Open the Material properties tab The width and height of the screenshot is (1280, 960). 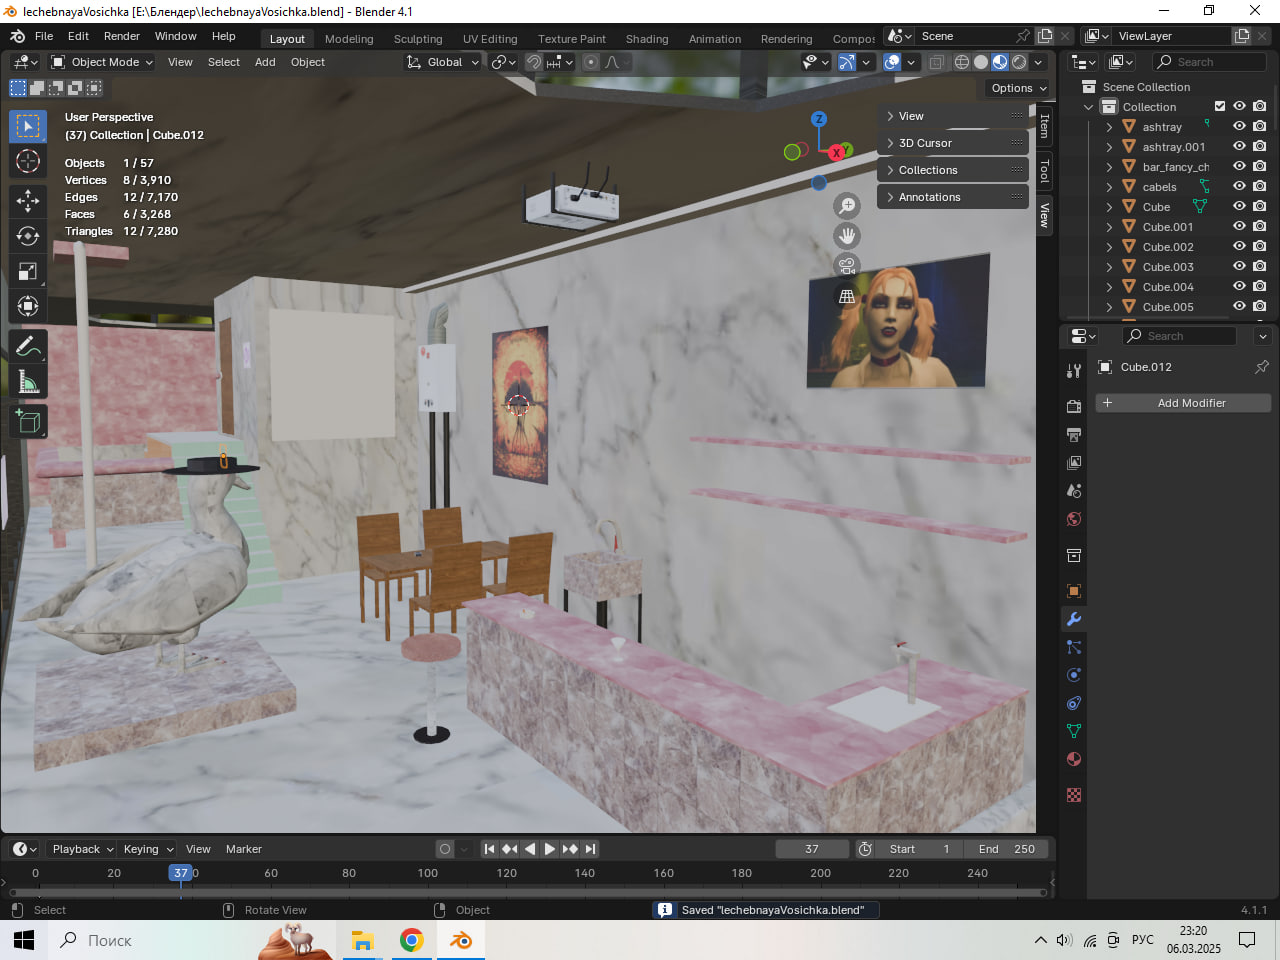click(1074, 759)
